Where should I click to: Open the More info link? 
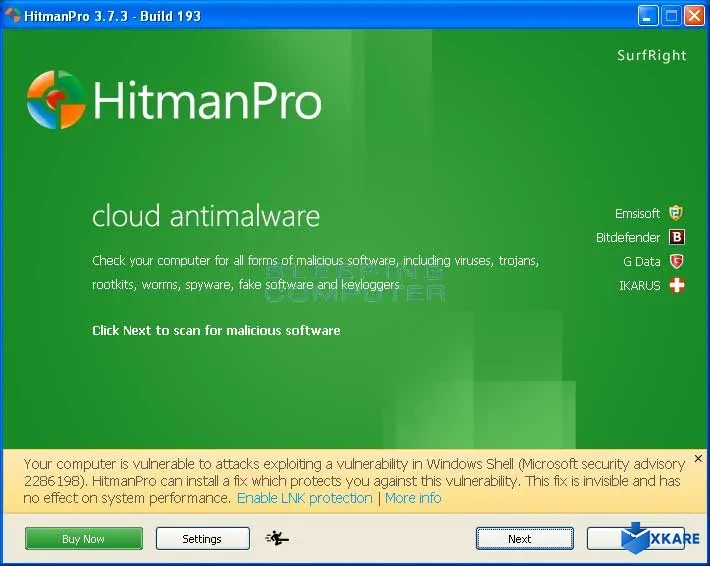(413, 498)
